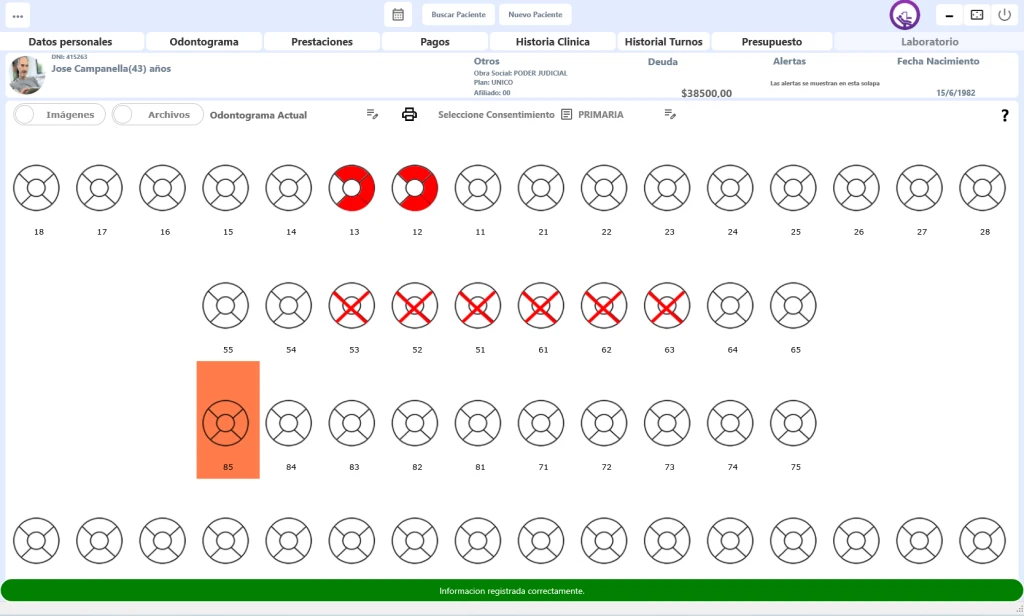1024x616 pixels.
Task: Open the help question mark icon
Action: [1004, 116]
